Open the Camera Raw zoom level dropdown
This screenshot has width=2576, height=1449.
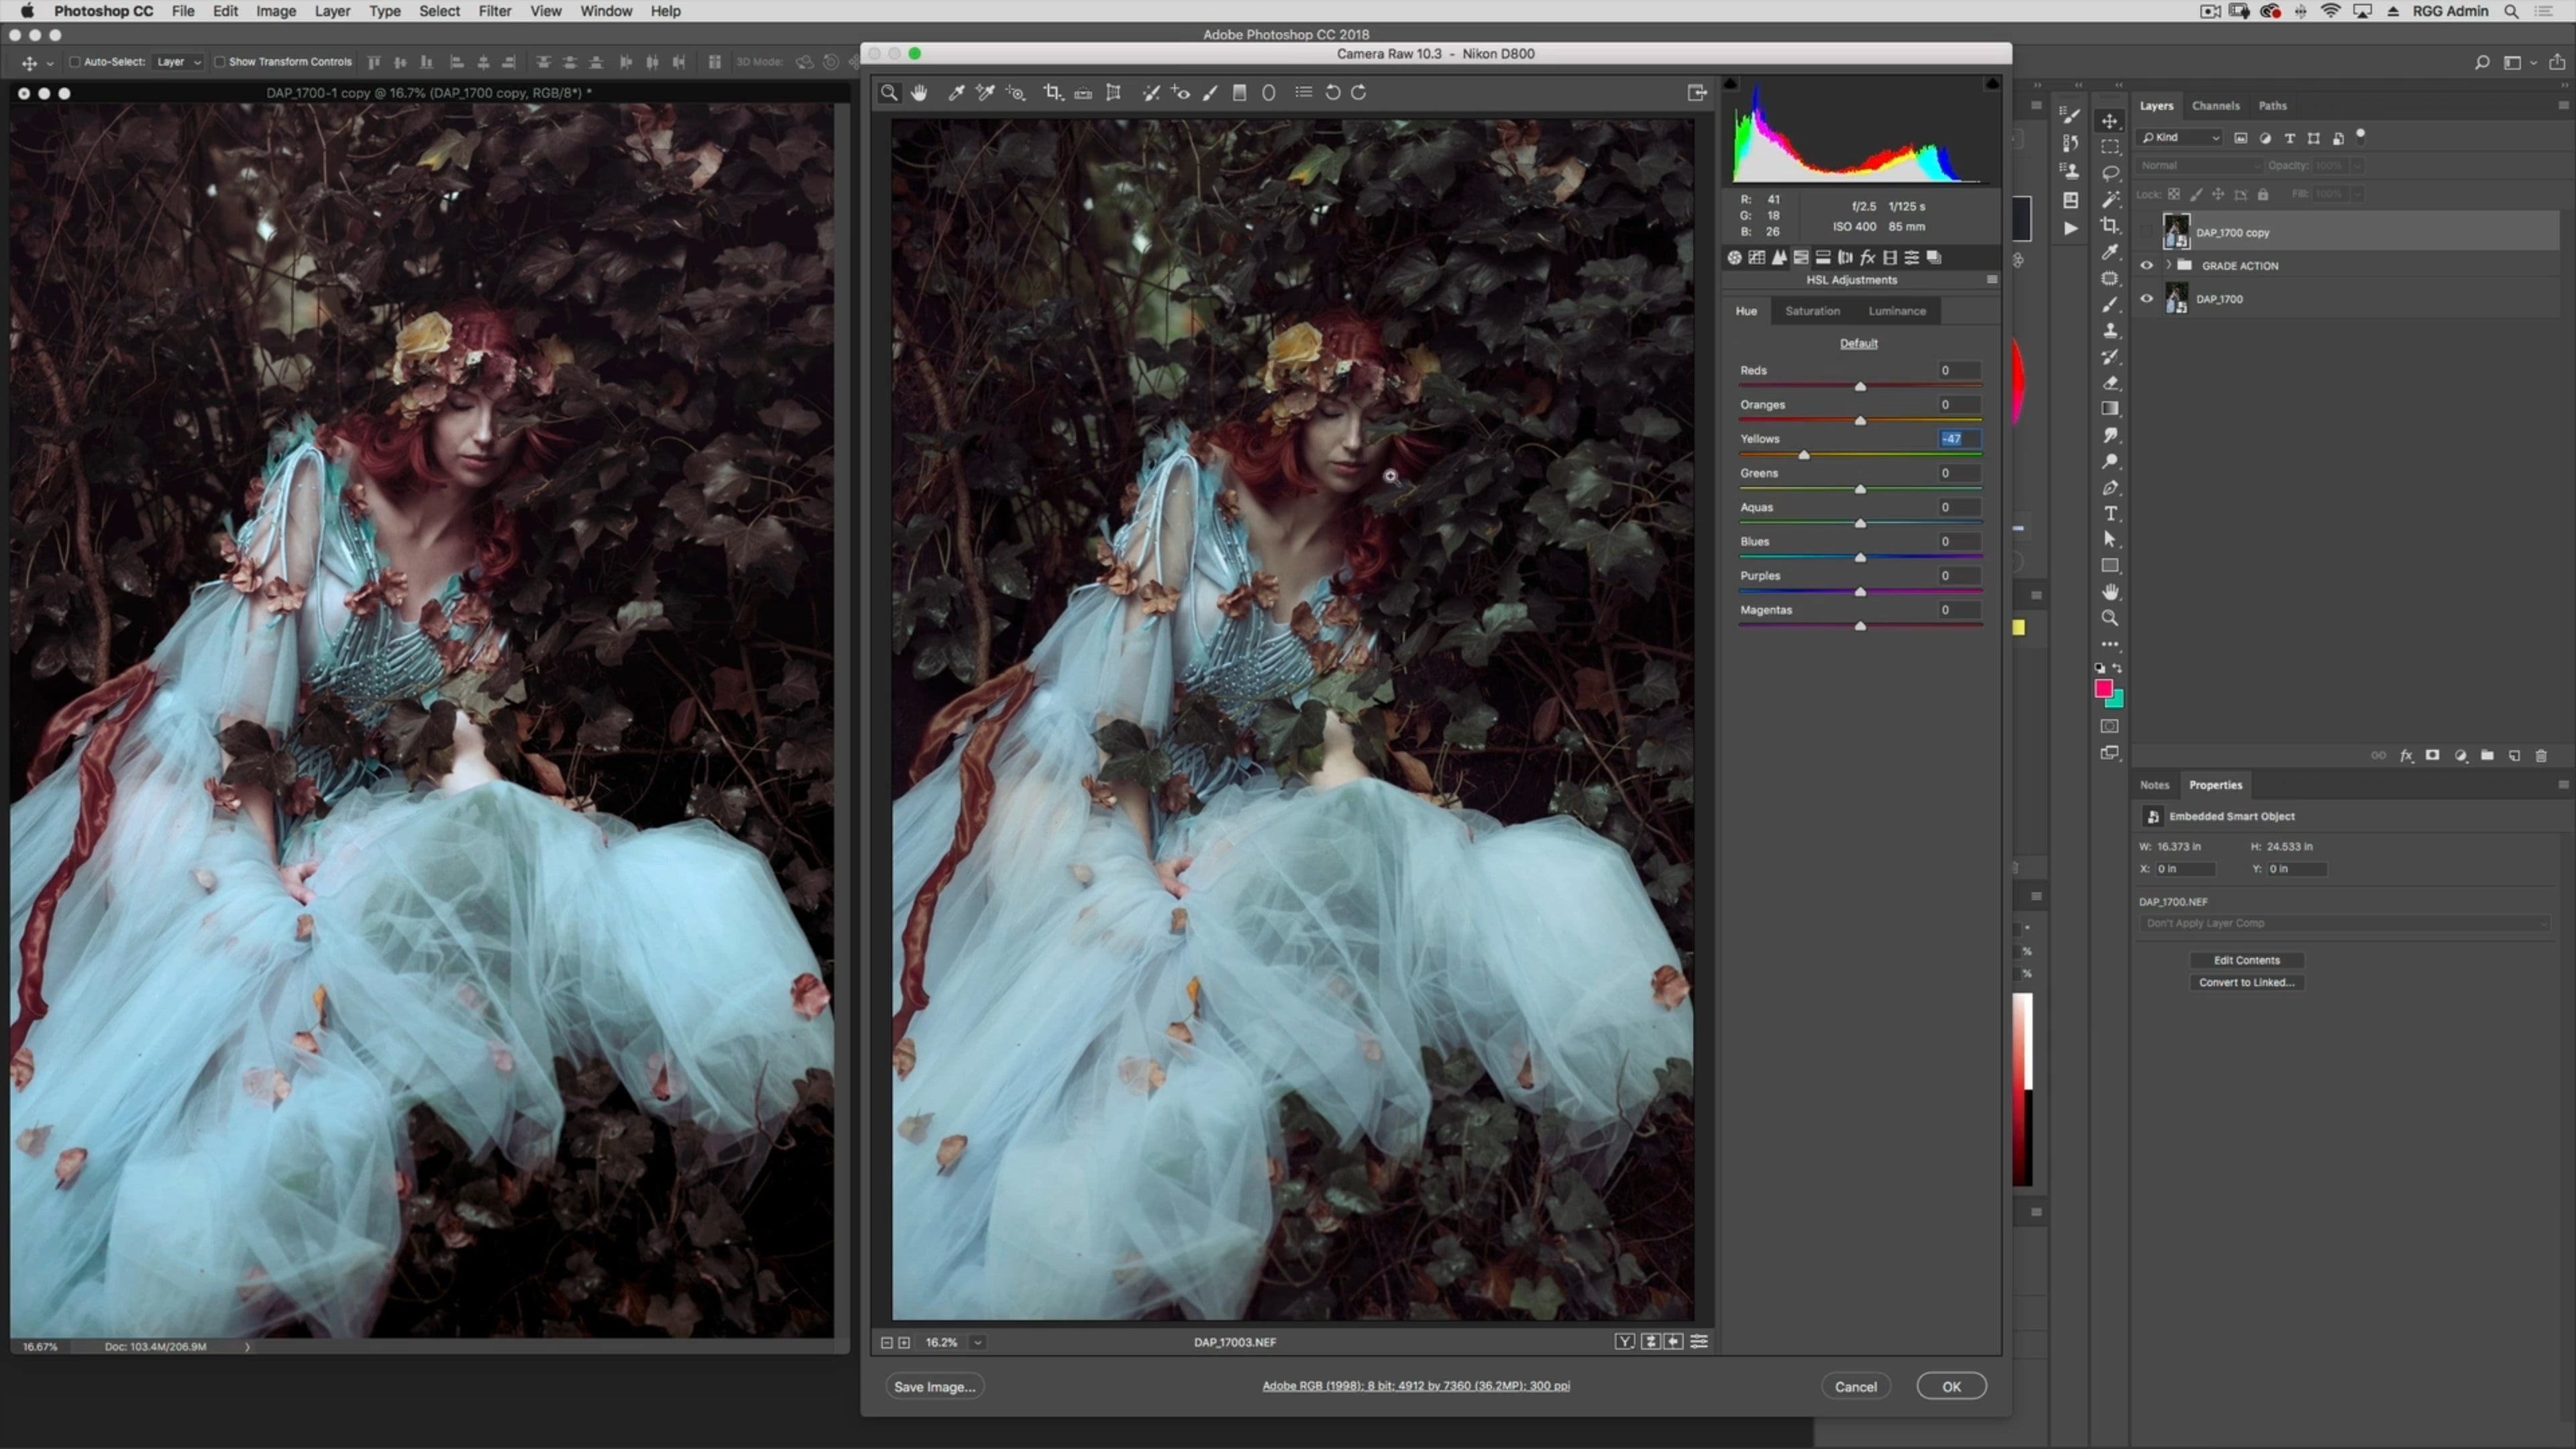977,1342
